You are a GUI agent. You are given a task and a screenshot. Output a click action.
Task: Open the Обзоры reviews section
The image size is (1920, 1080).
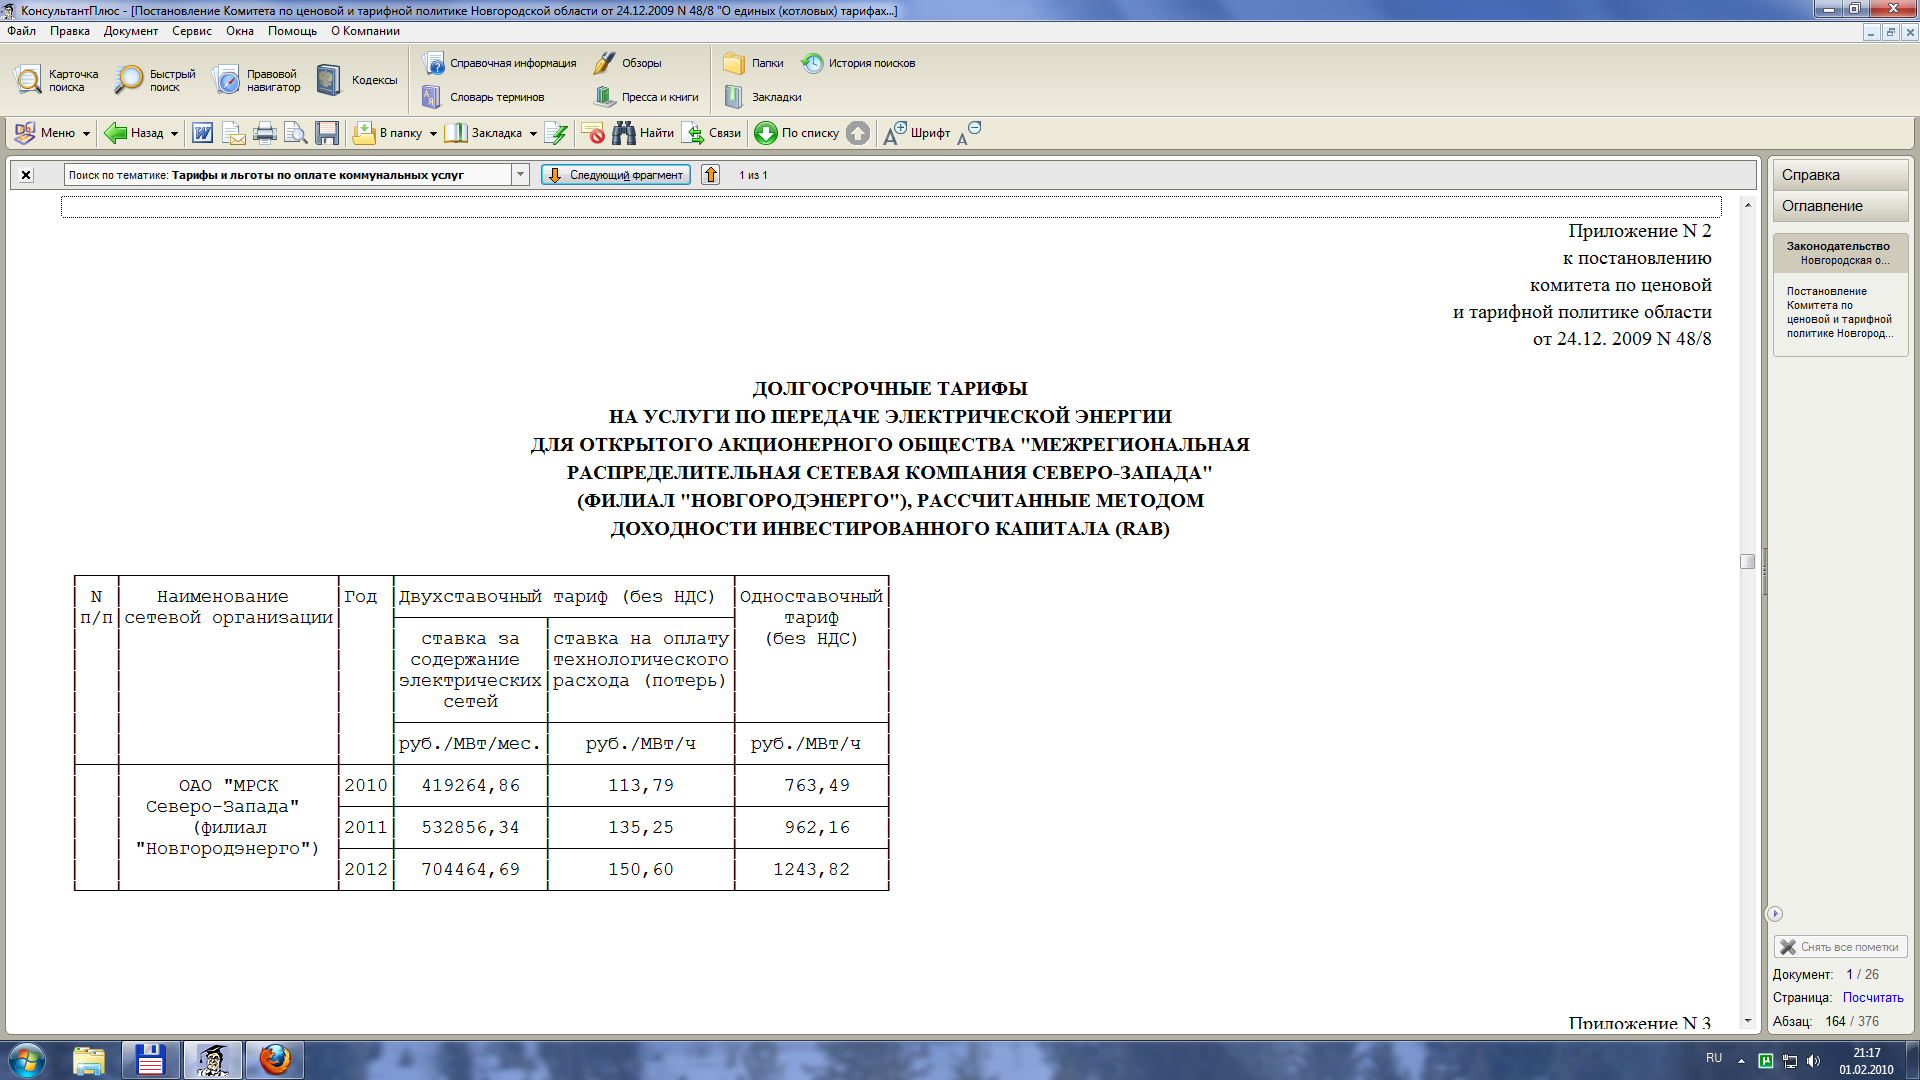tap(627, 63)
